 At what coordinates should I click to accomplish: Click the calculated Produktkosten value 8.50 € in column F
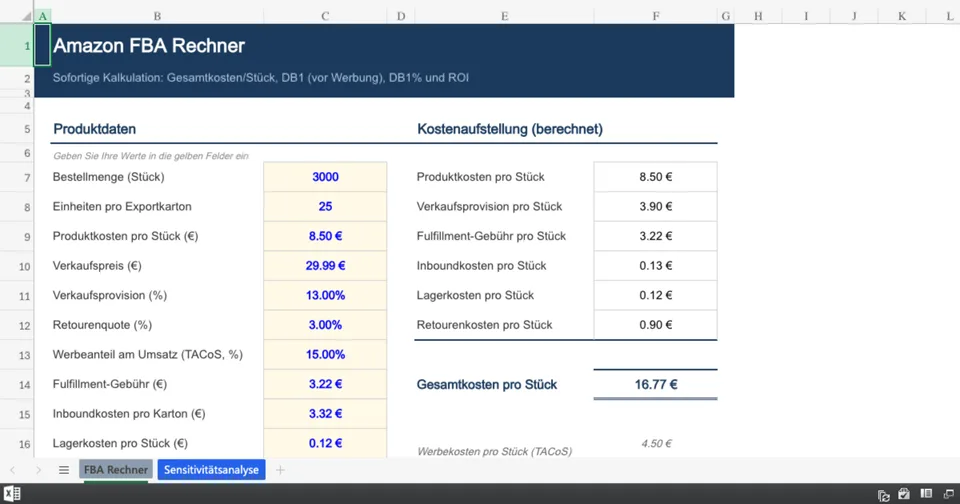point(656,177)
